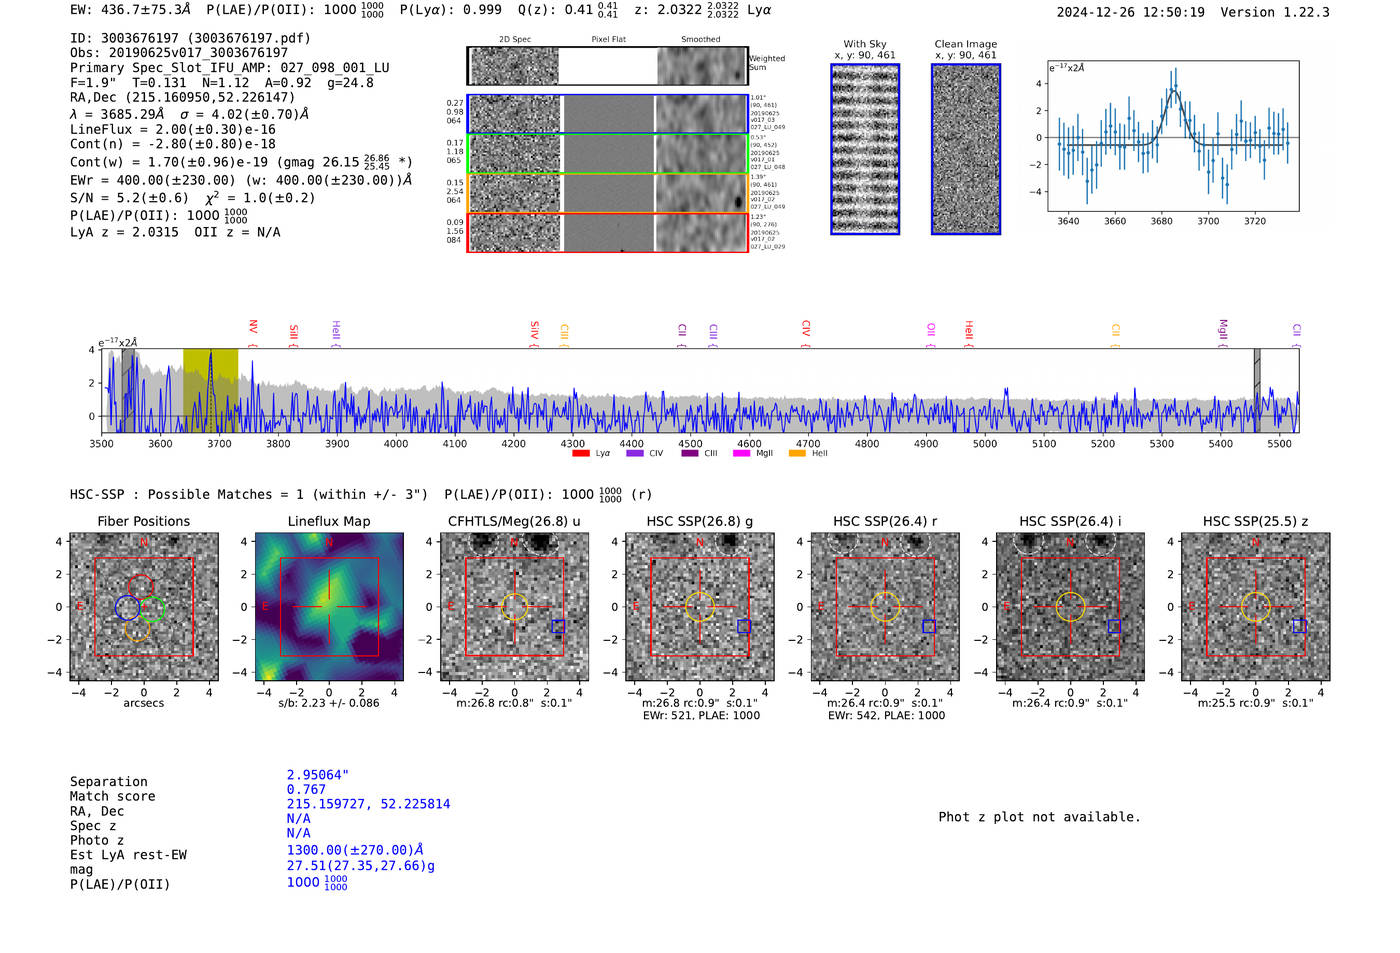This screenshot has width=1400, height=953.
Task: Click the yellow aperture circle in i cutout
Action: tap(1070, 606)
